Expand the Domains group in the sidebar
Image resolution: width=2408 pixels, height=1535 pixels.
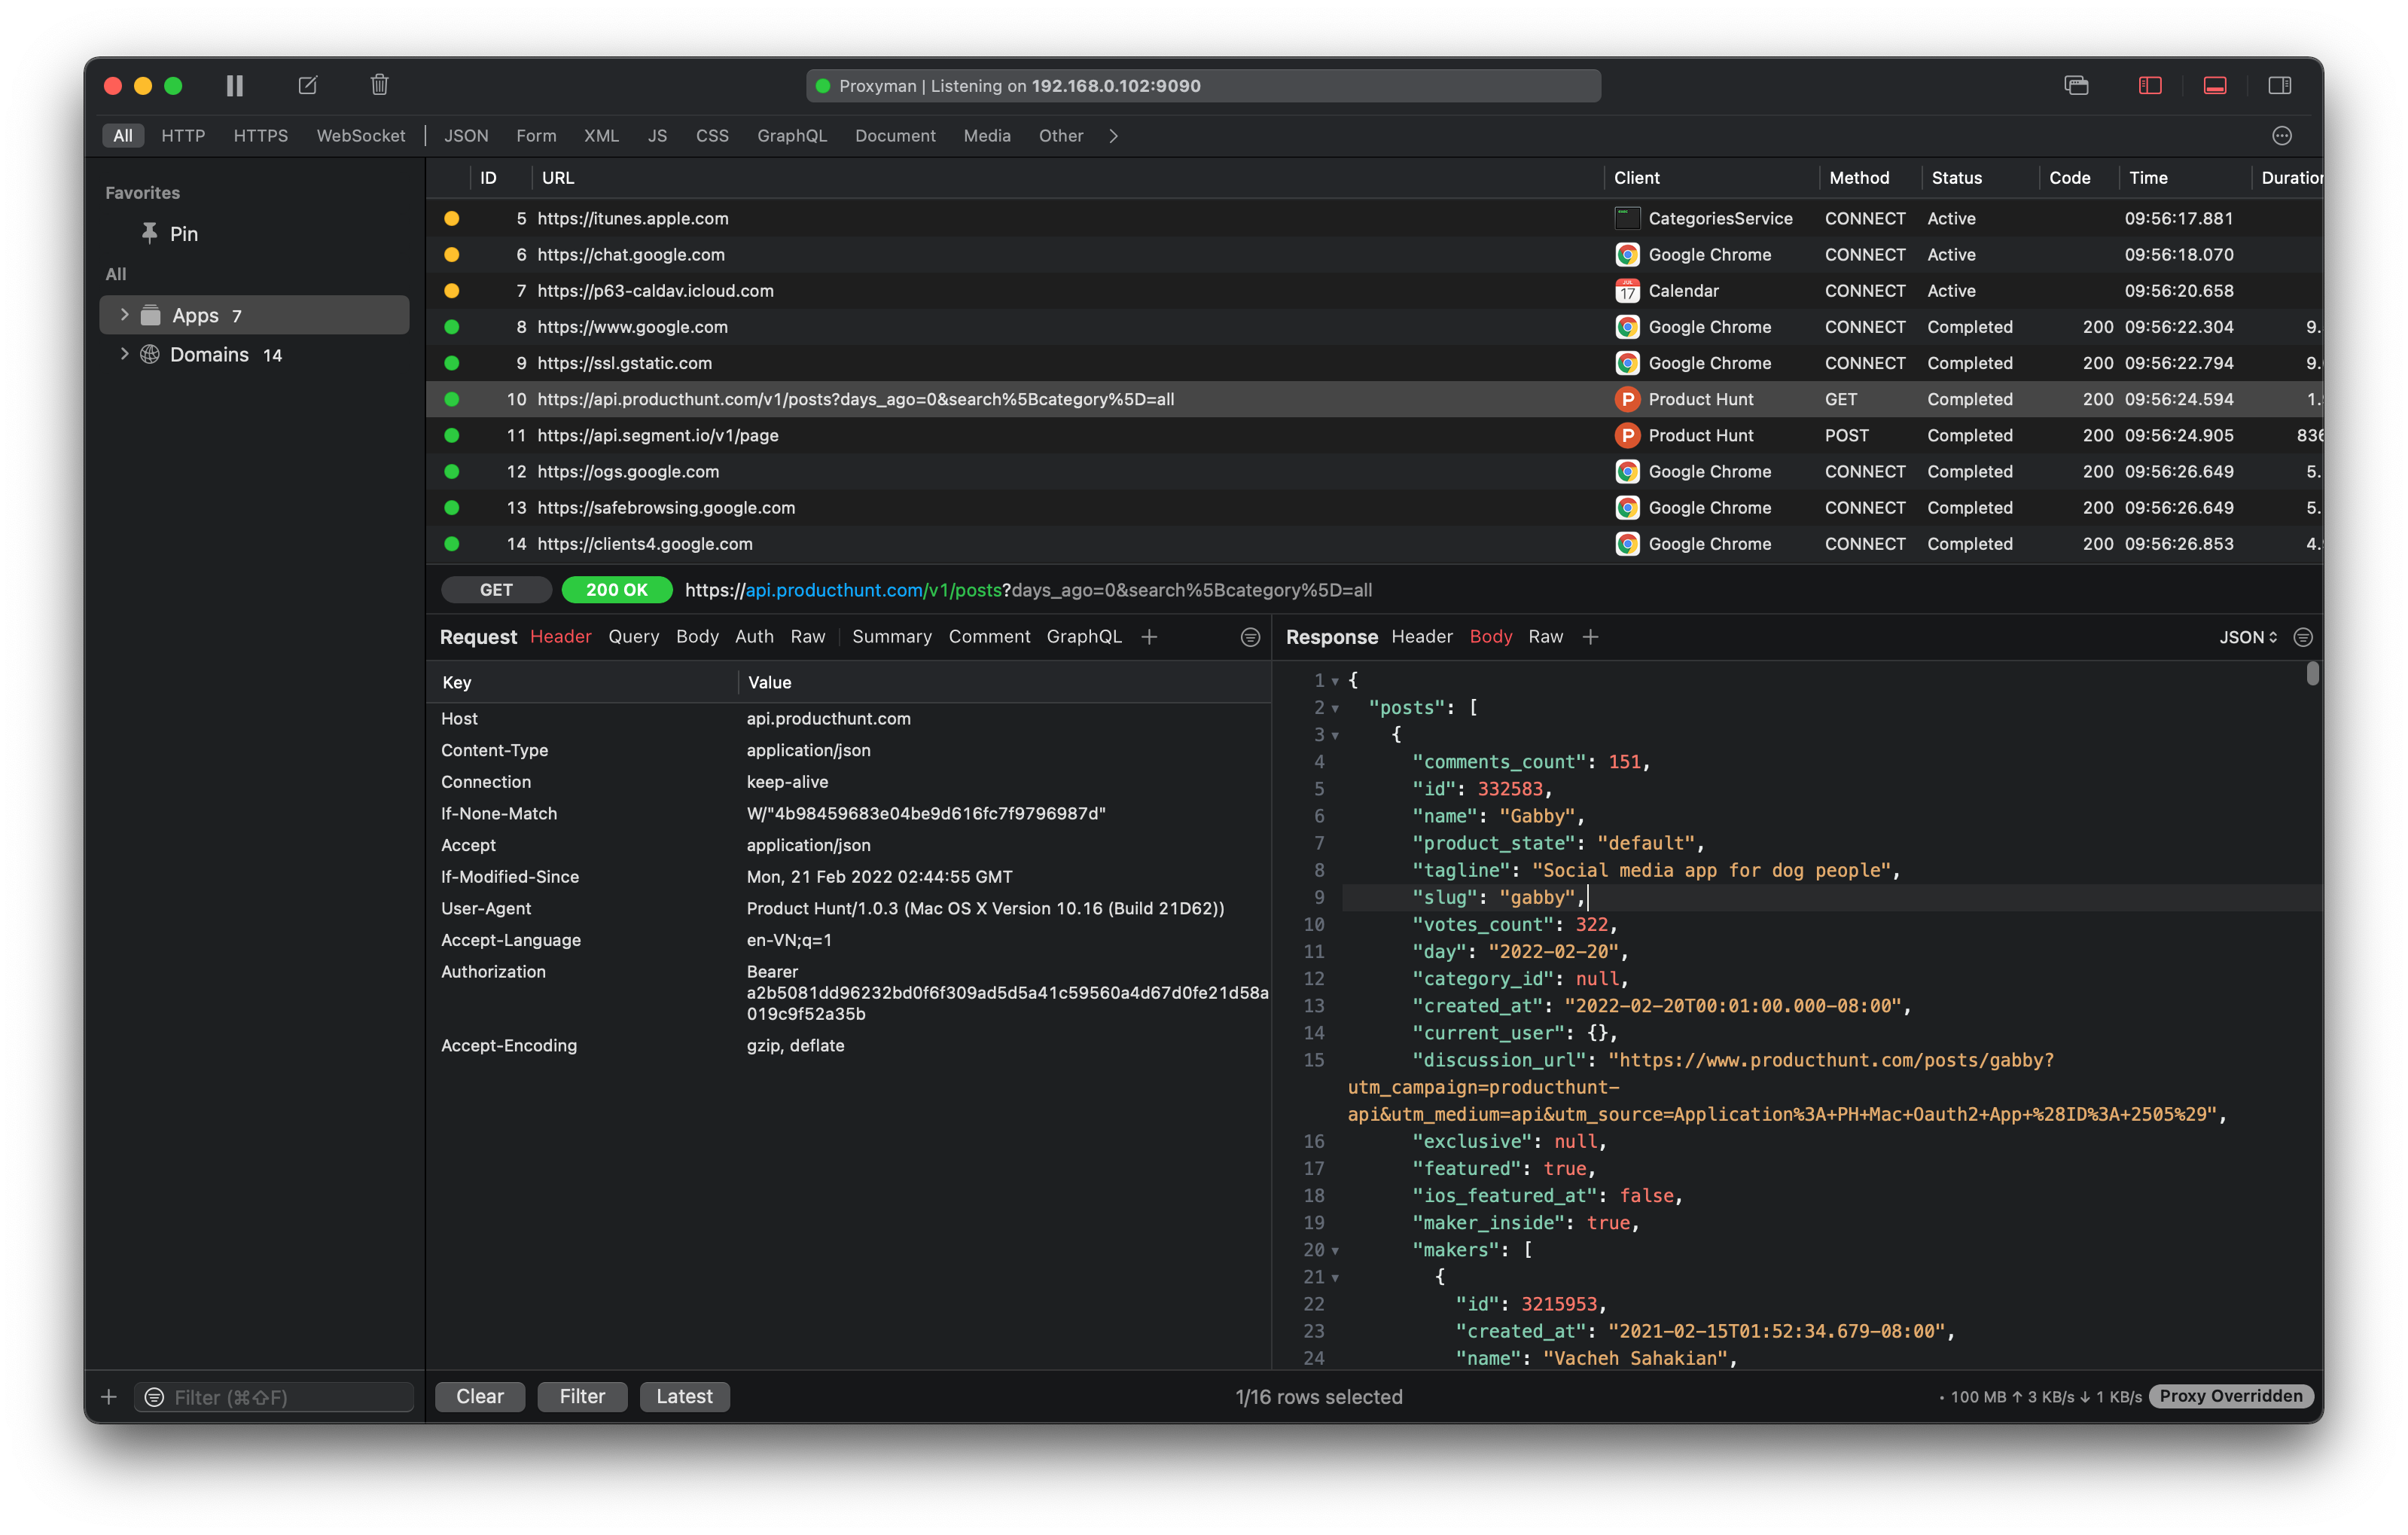point(124,354)
